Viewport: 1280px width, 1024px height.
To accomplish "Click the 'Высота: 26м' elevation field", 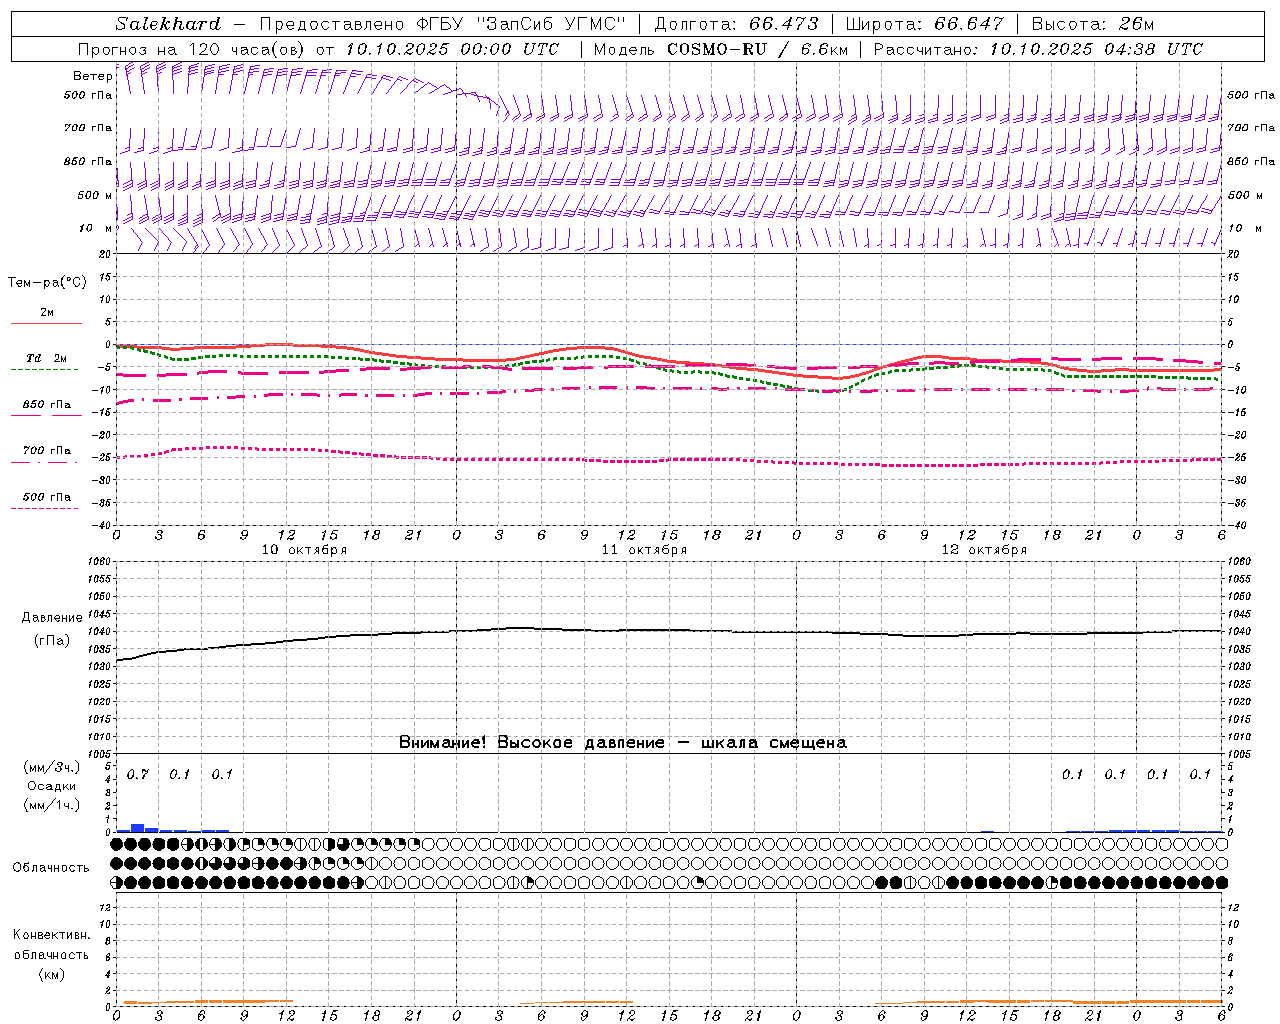I will point(1093,24).
